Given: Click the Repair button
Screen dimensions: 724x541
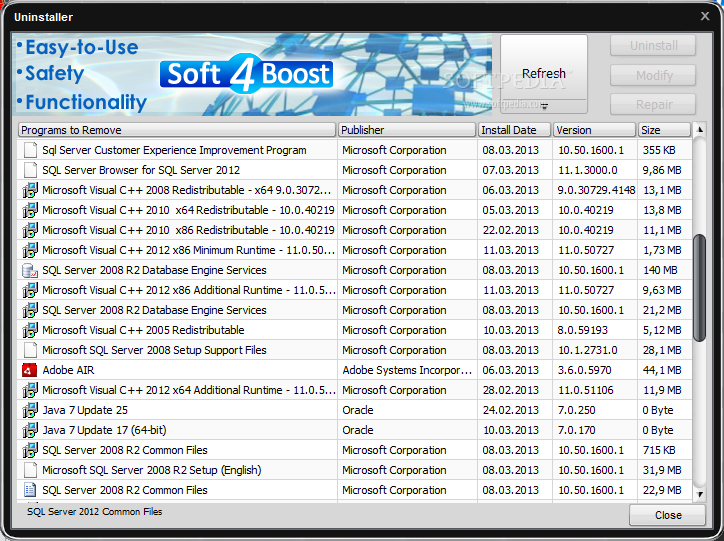Looking at the screenshot, I should (x=653, y=104).
